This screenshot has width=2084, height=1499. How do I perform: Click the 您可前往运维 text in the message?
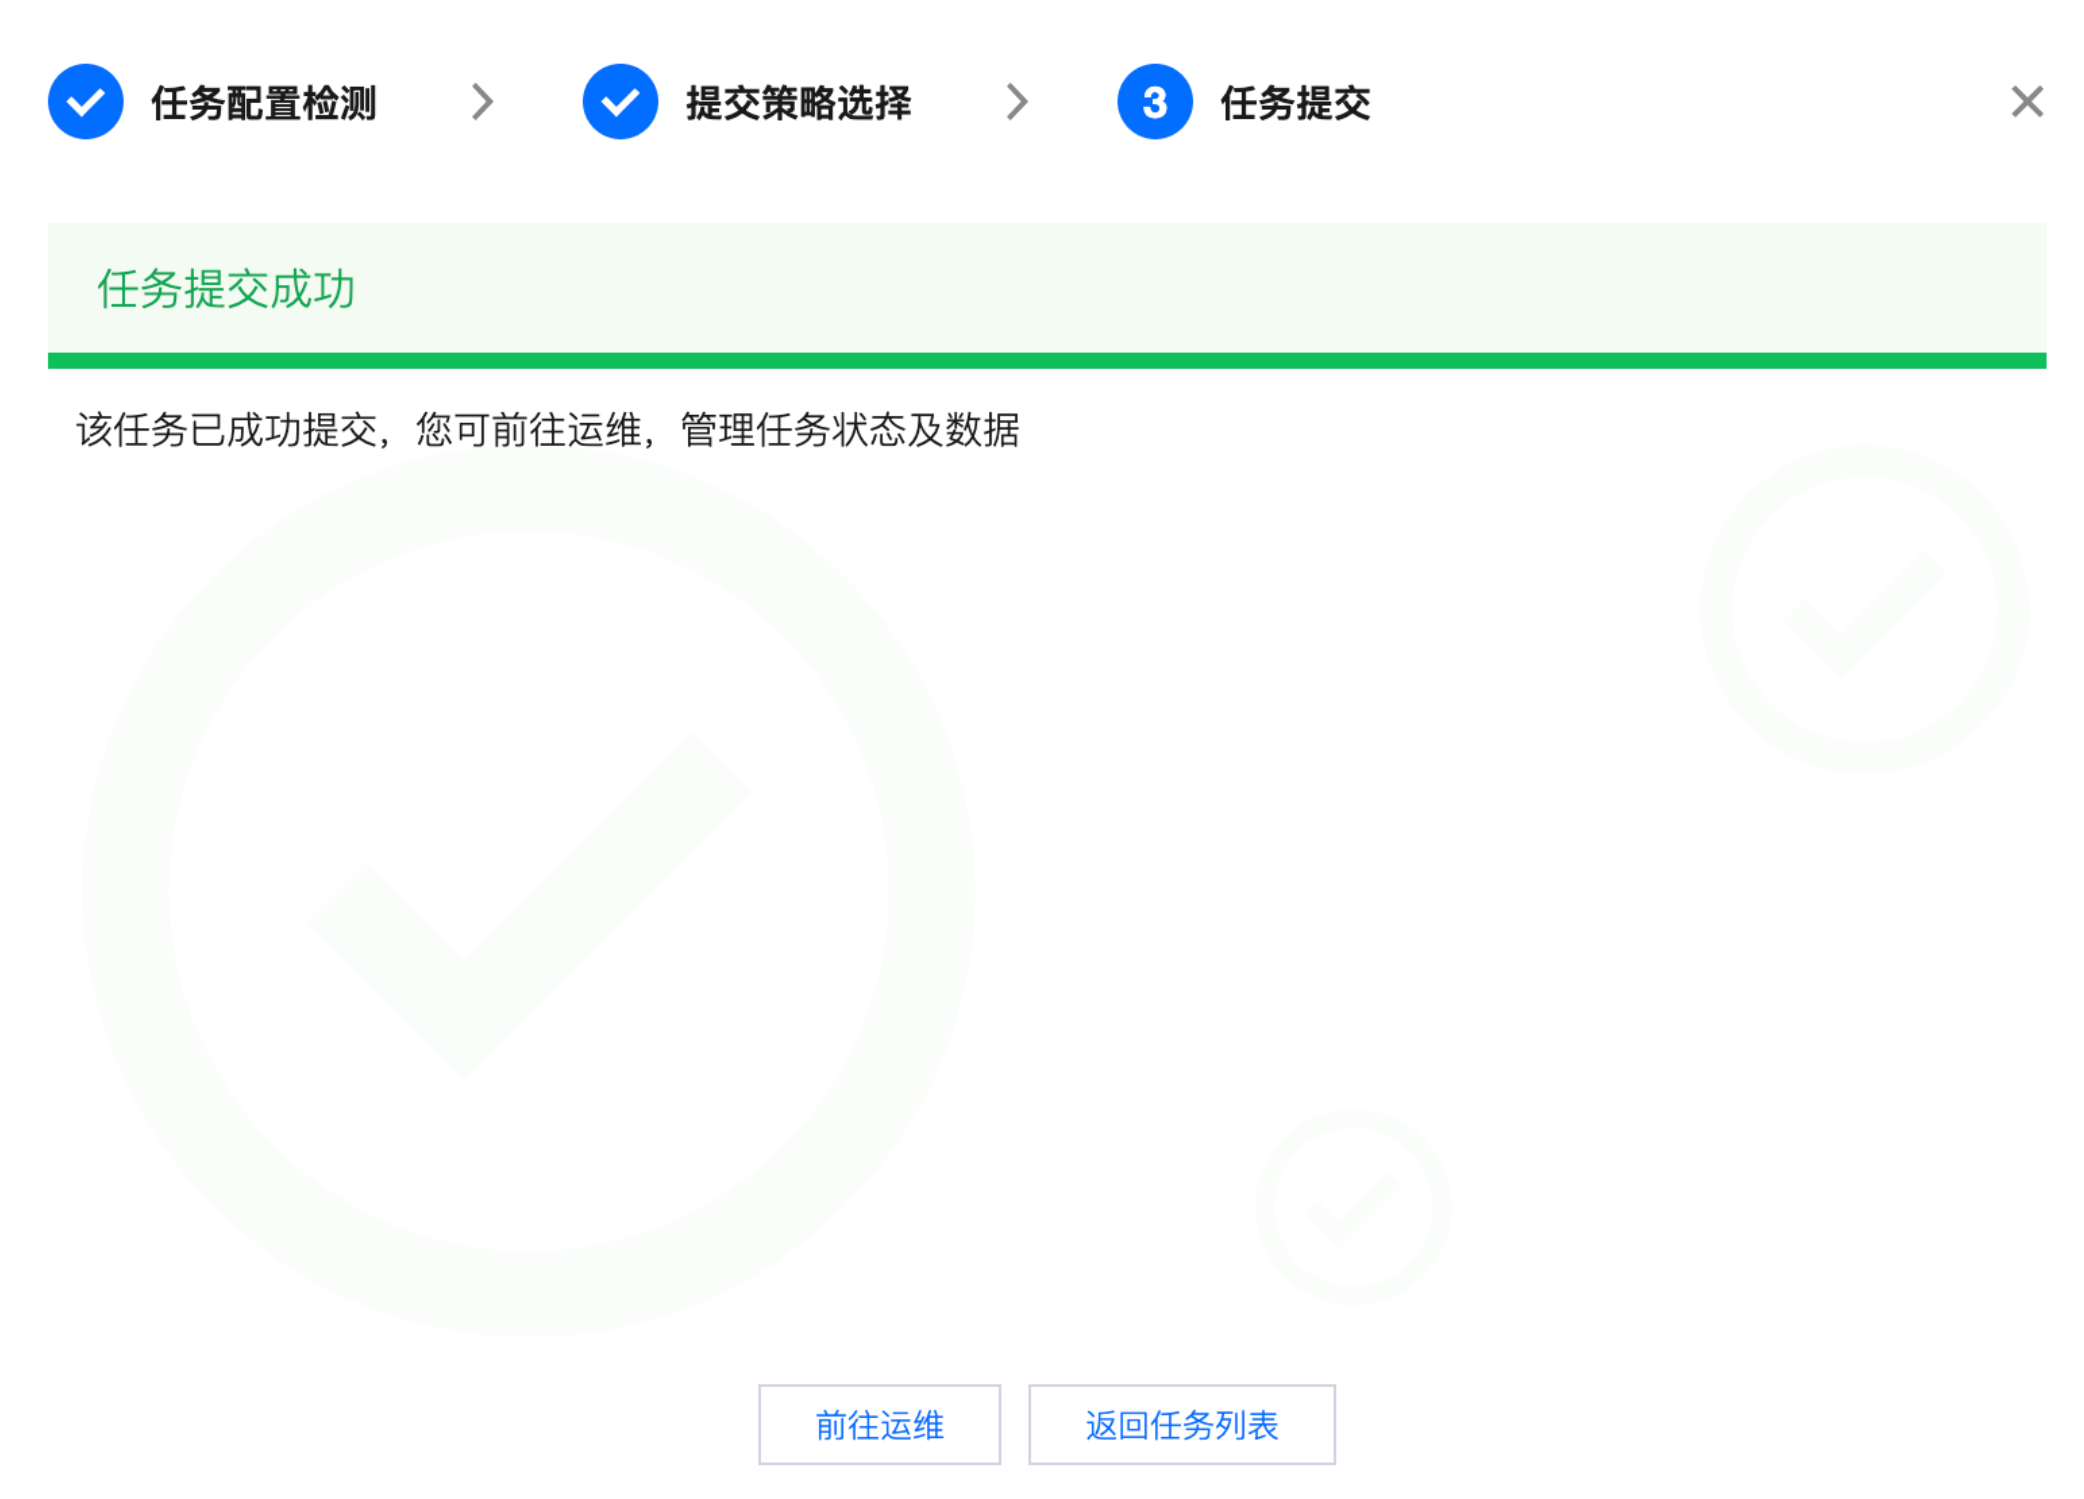[x=528, y=431]
